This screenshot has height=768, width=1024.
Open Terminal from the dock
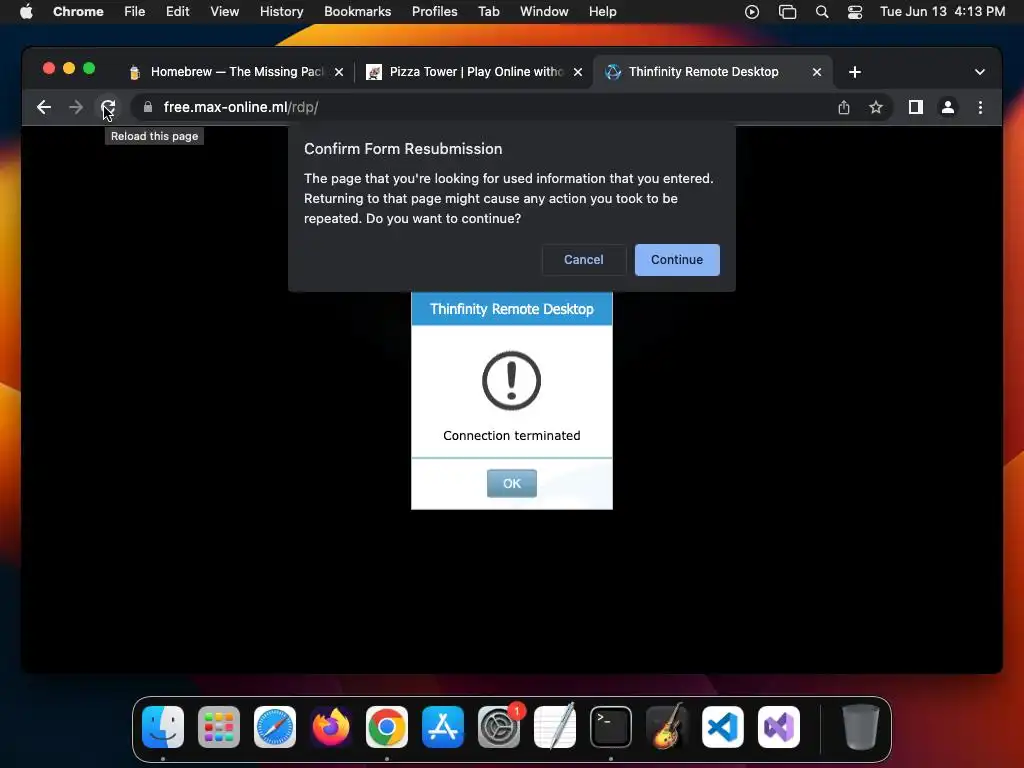click(611, 727)
